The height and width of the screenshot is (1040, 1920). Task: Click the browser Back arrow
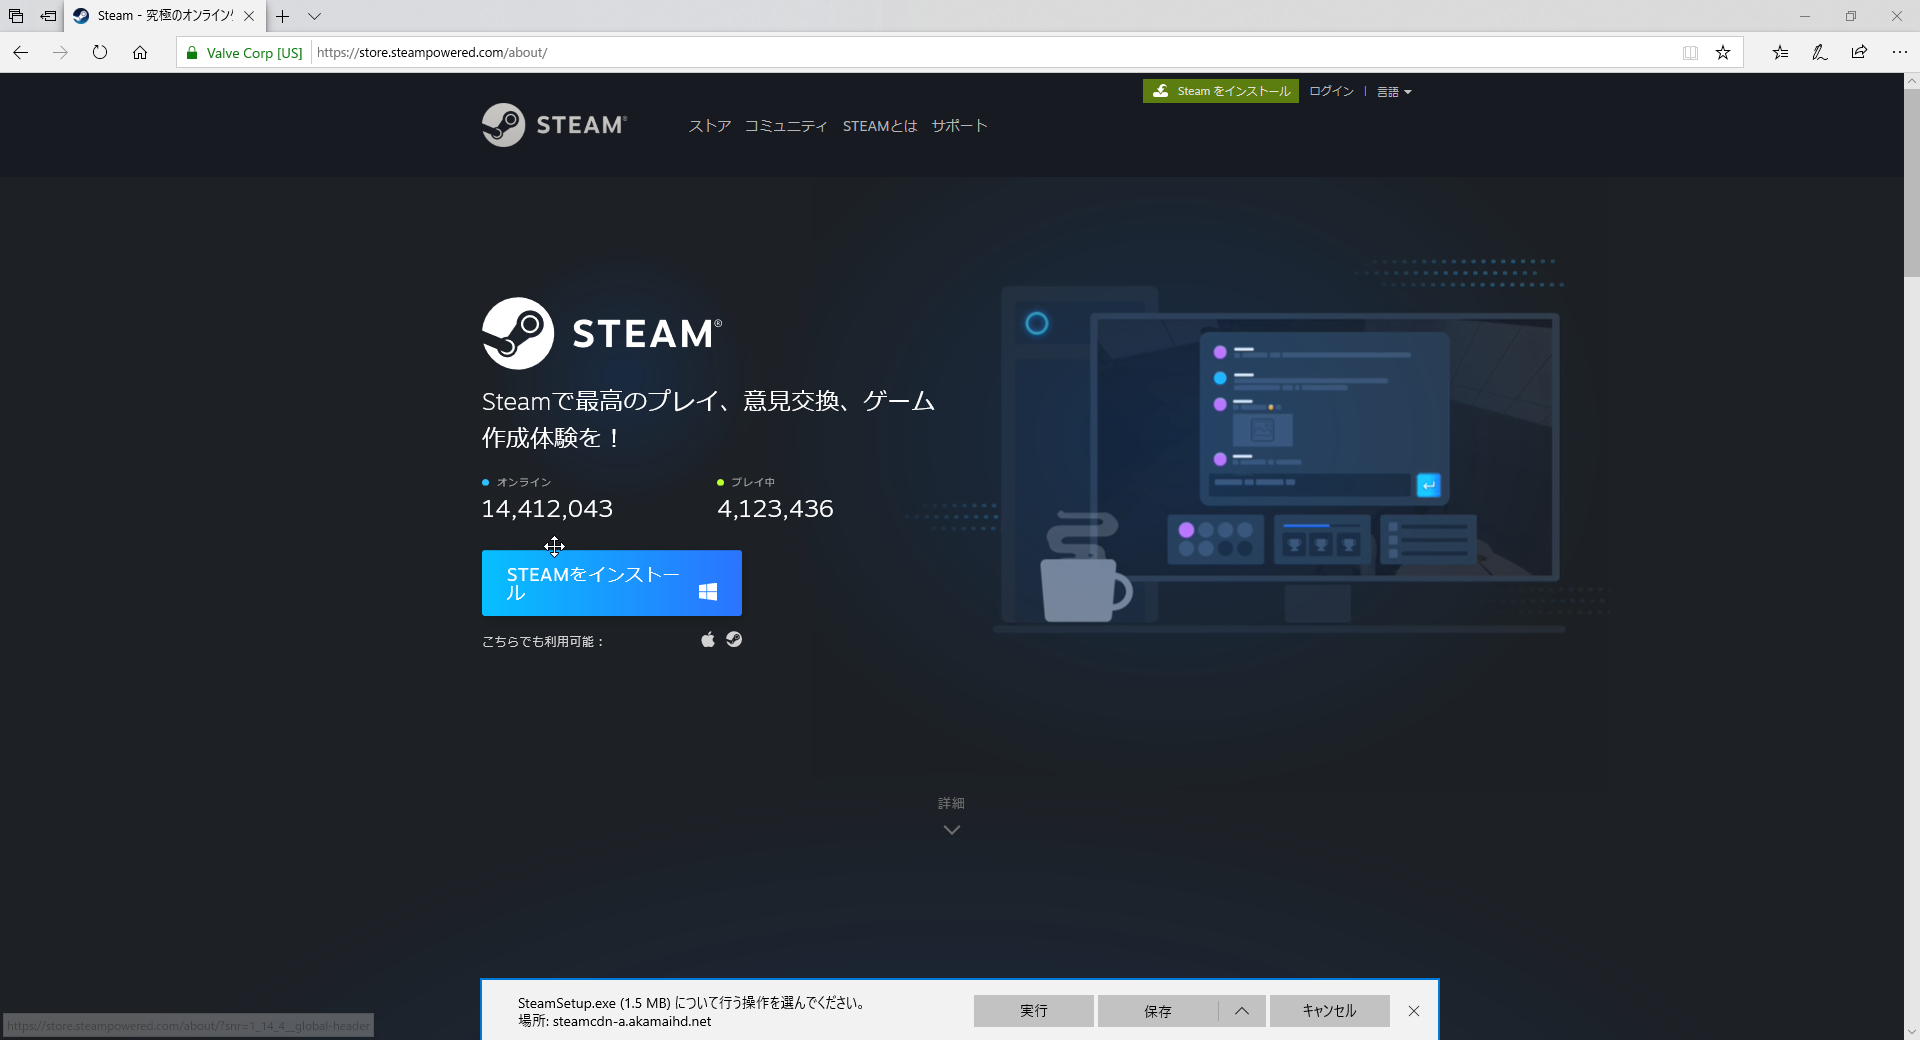[x=20, y=53]
